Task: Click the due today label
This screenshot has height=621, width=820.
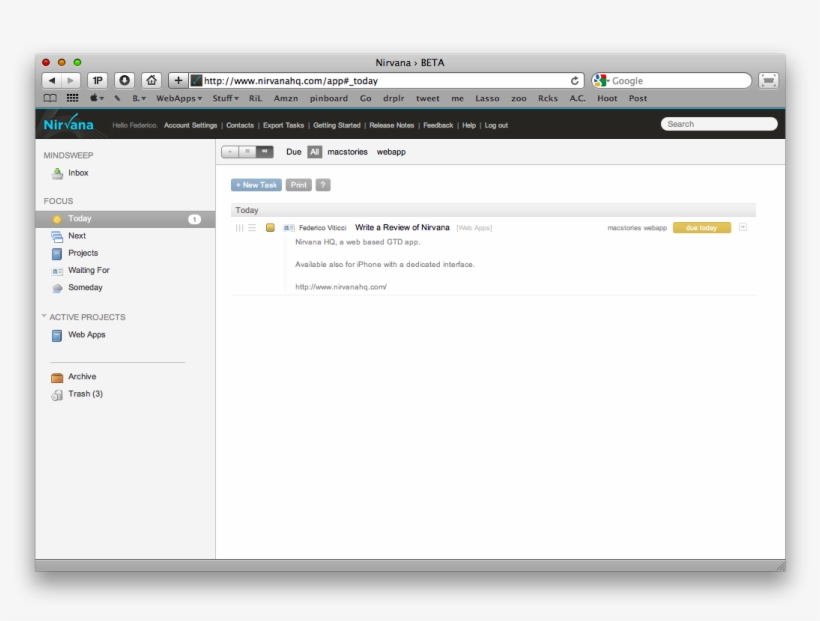Action: (x=701, y=228)
